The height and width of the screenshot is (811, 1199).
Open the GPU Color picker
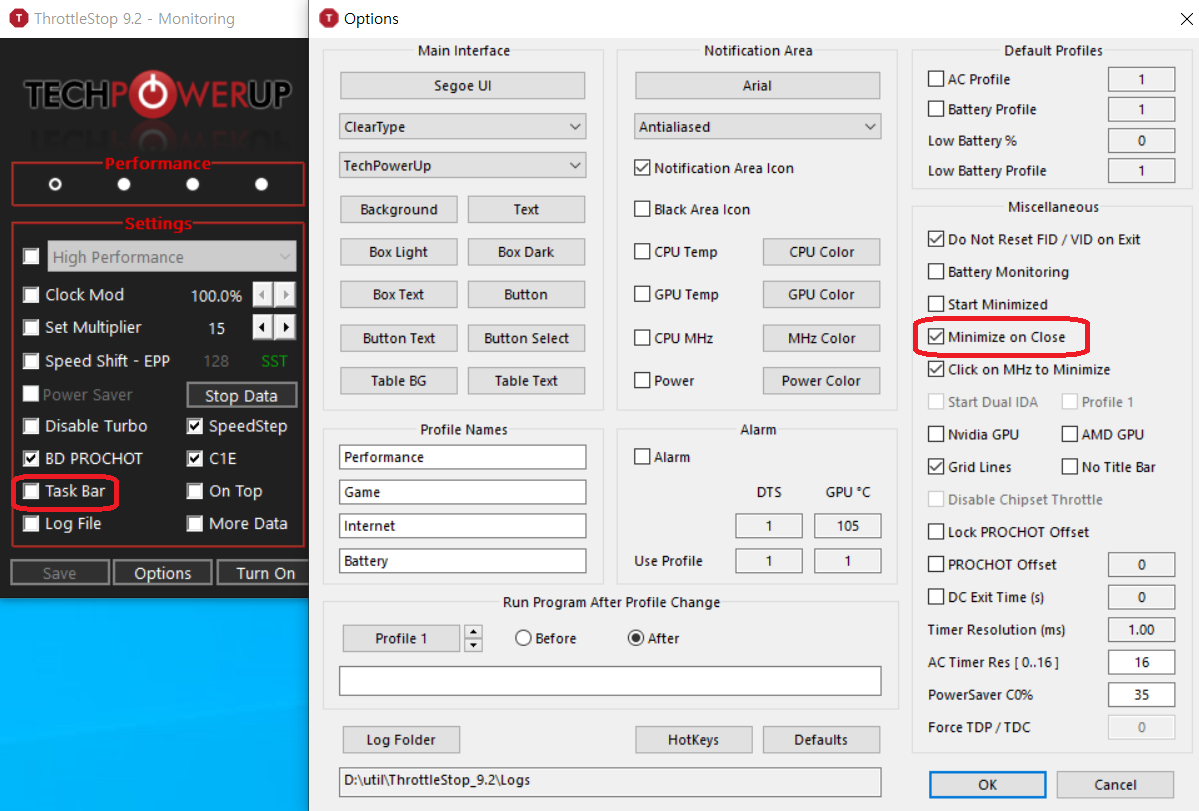pyautogui.click(x=821, y=294)
